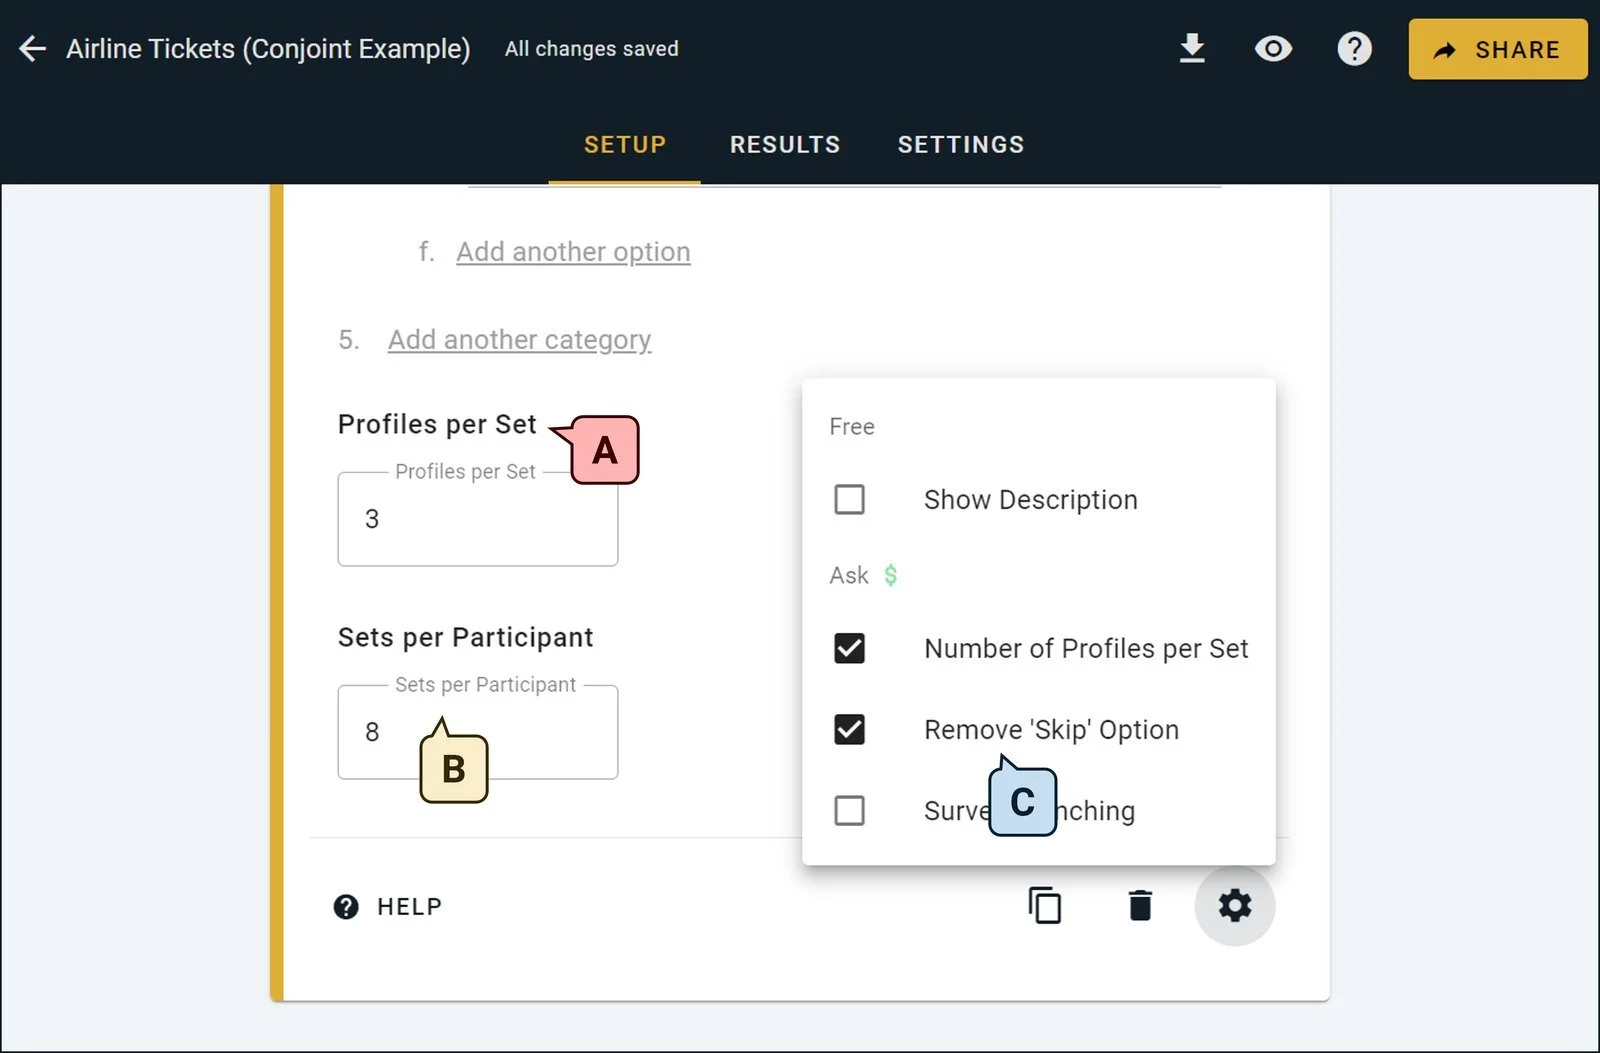This screenshot has width=1600, height=1053.
Task: Preview survey with the eye icon
Action: (1273, 48)
